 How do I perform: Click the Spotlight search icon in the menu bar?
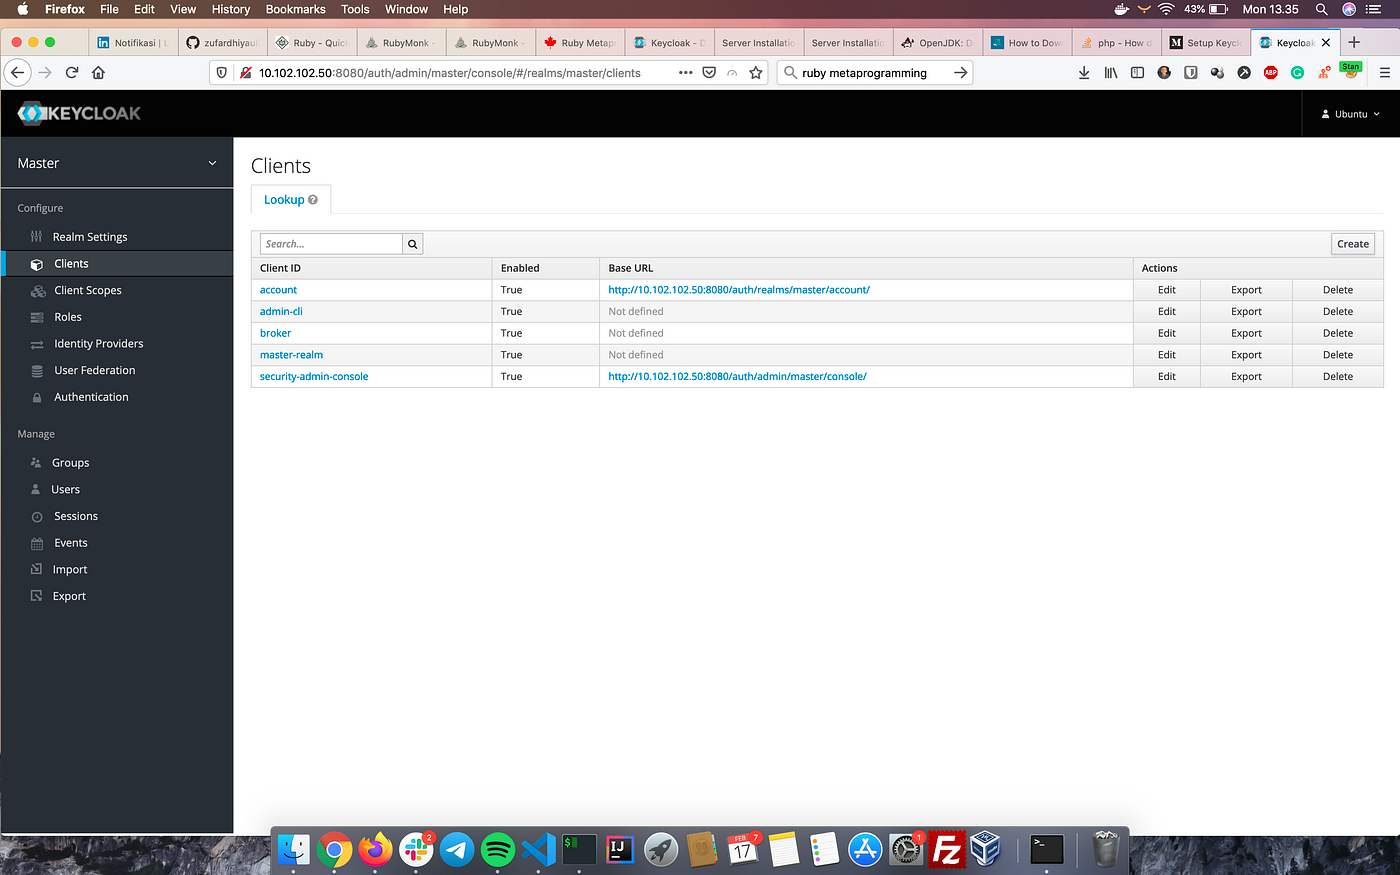coord(1321,9)
